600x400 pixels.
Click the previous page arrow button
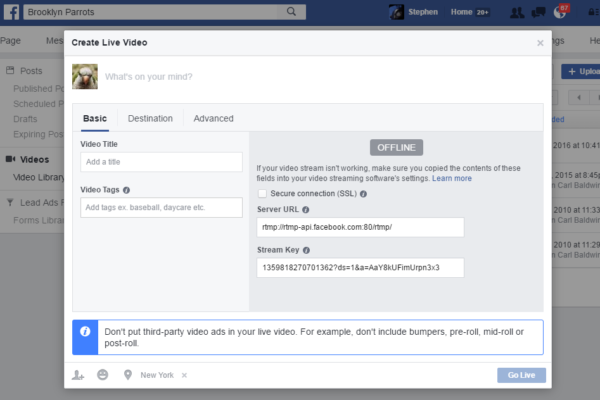point(579,98)
